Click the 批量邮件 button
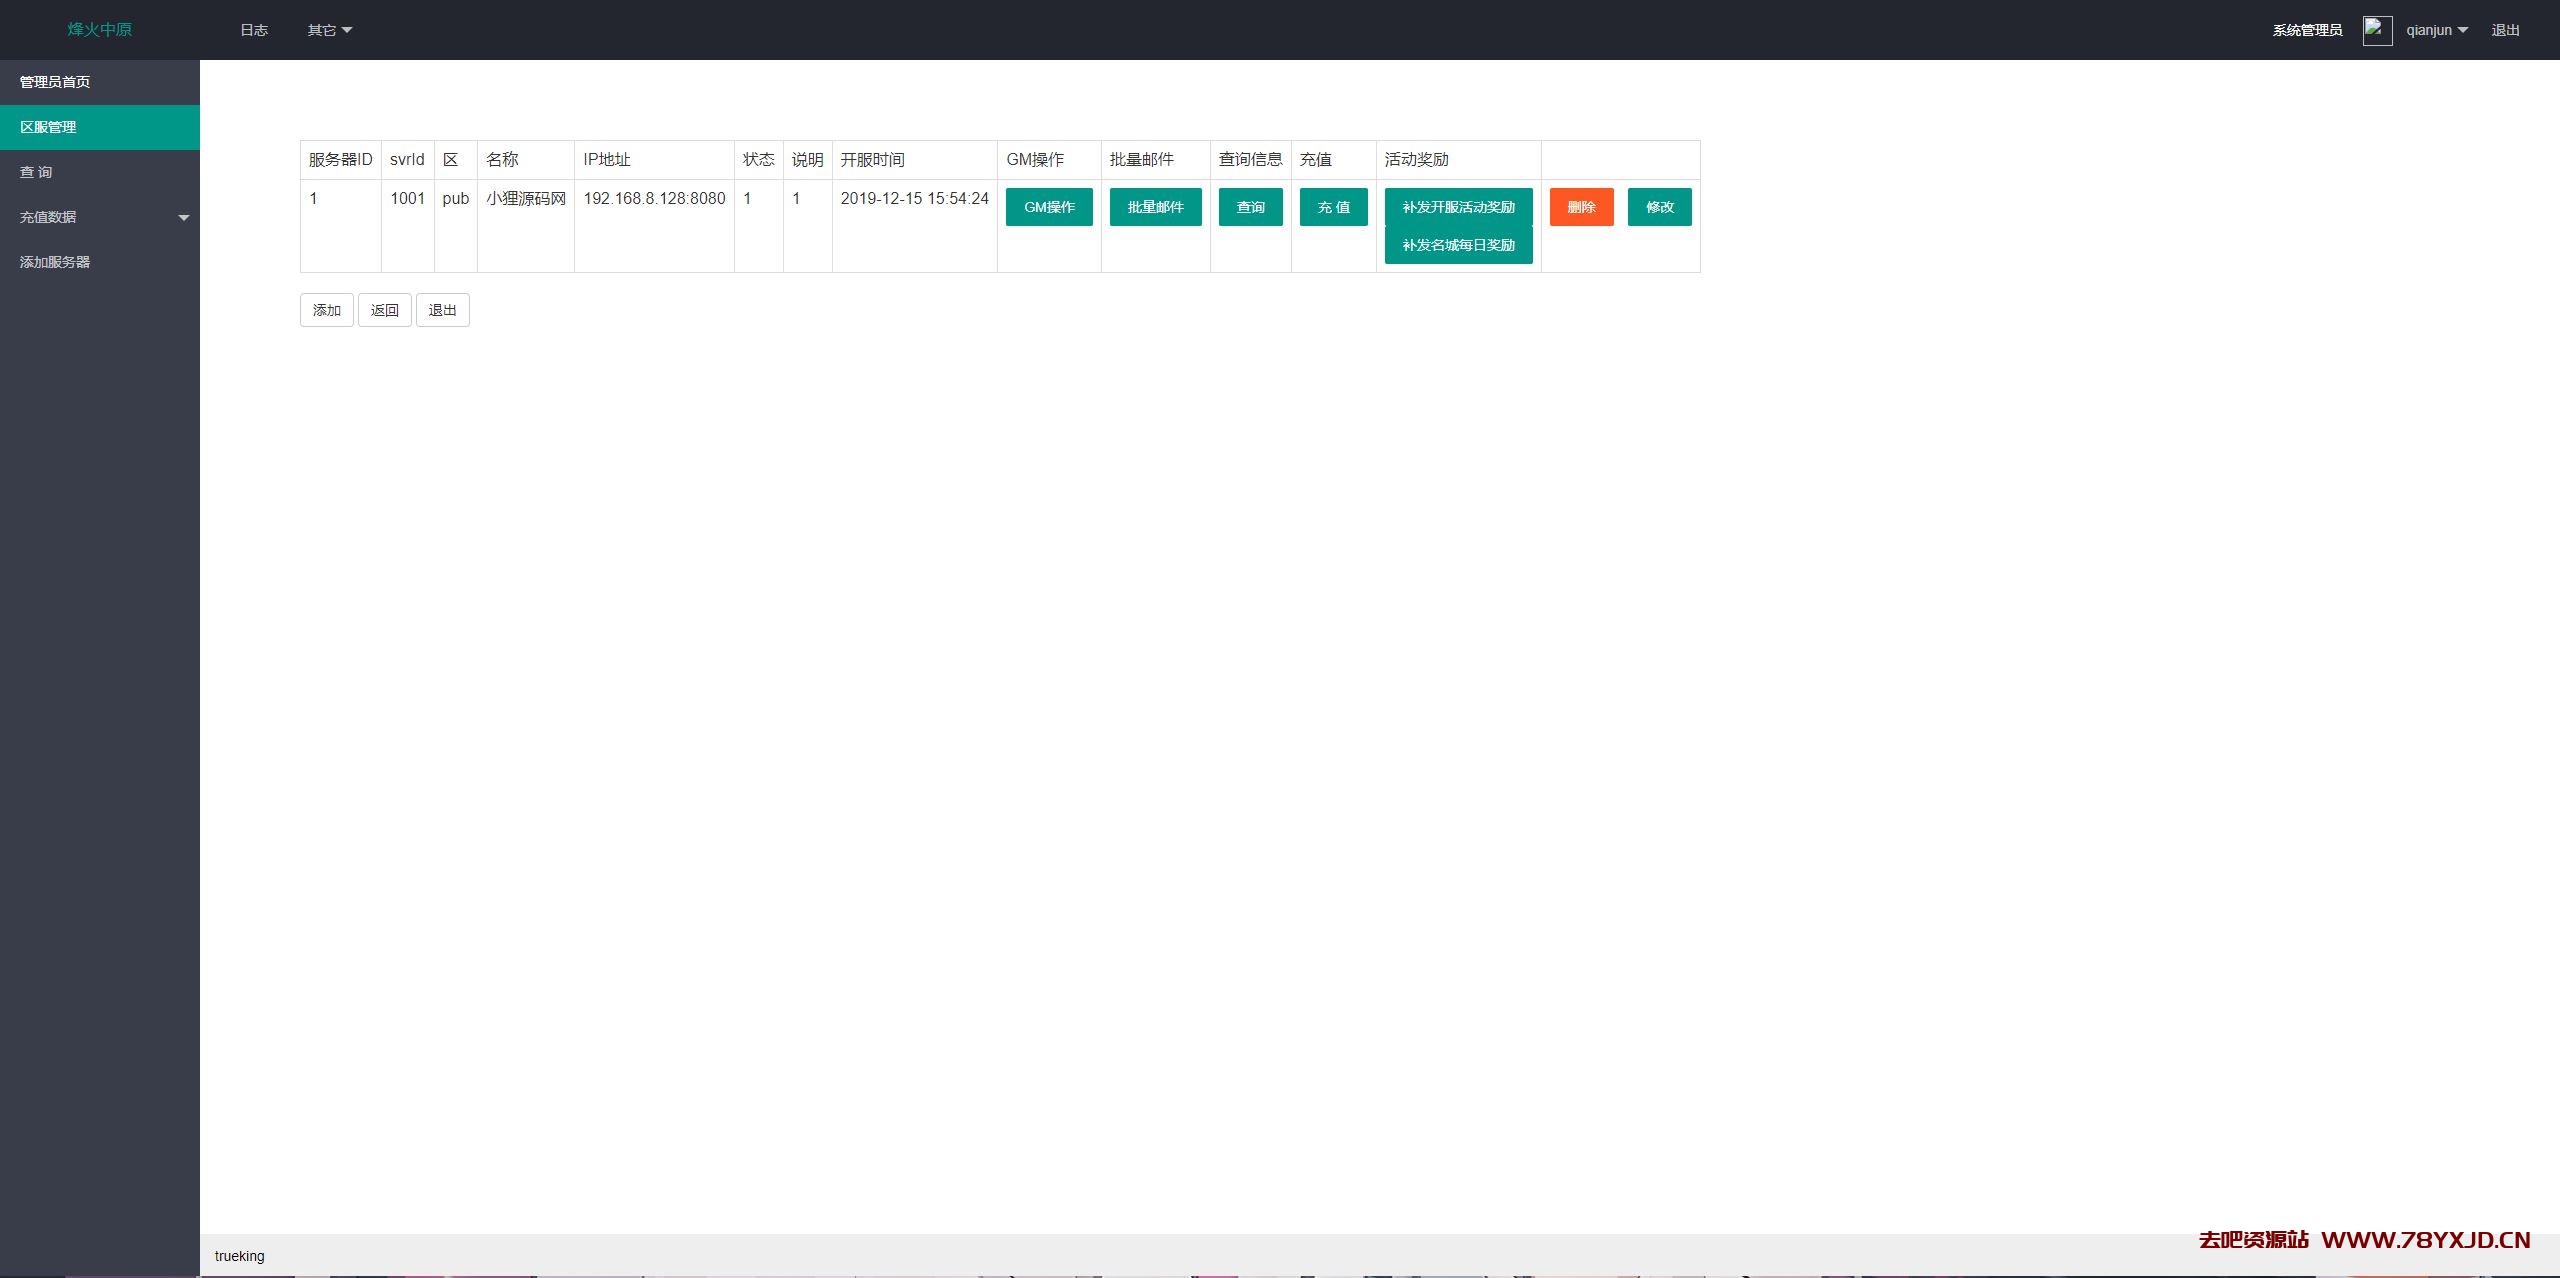Viewport: 2560px width, 1278px height. (1155, 207)
